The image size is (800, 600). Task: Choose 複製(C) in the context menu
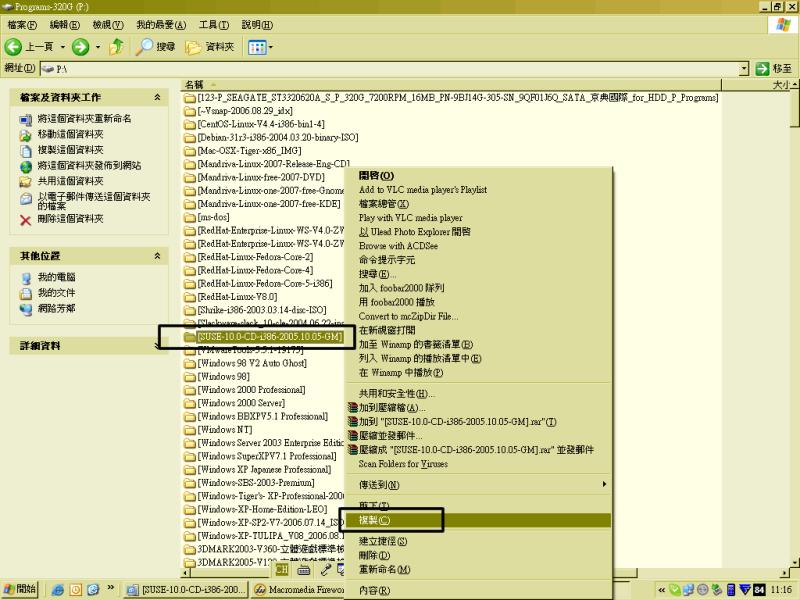[479, 520]
